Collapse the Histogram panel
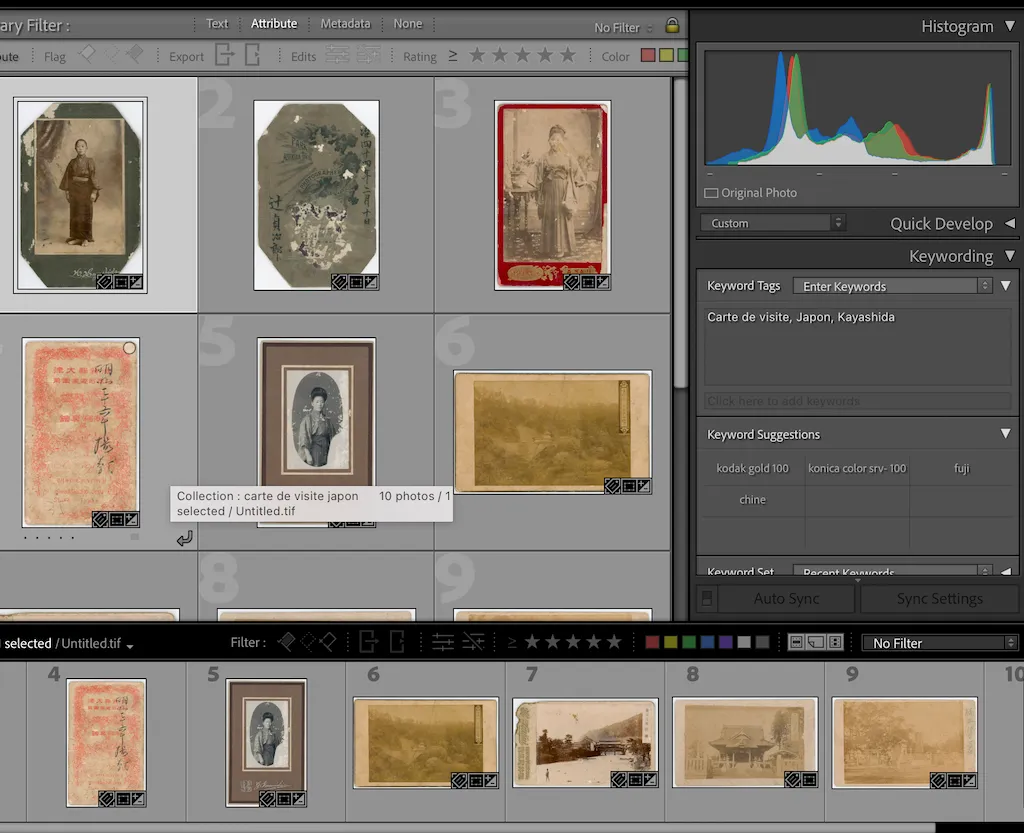Image resolution: width=1024 pixels, height=833 pixels. (1010, 26)
